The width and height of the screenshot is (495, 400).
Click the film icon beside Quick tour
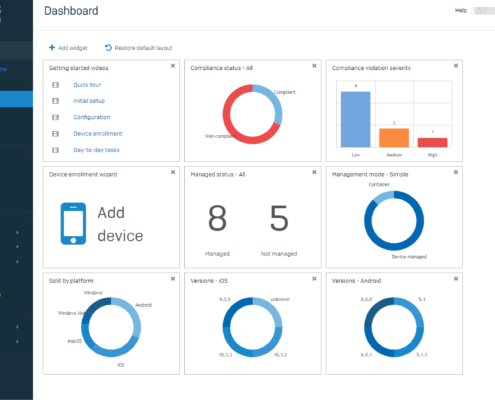tap(56, 85)
